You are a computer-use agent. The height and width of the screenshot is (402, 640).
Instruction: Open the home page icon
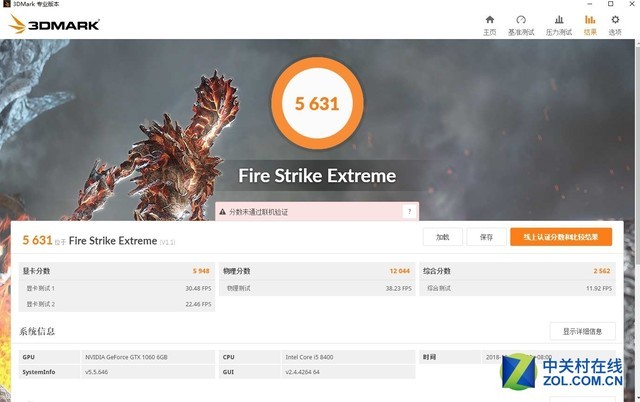coord(489,20)
